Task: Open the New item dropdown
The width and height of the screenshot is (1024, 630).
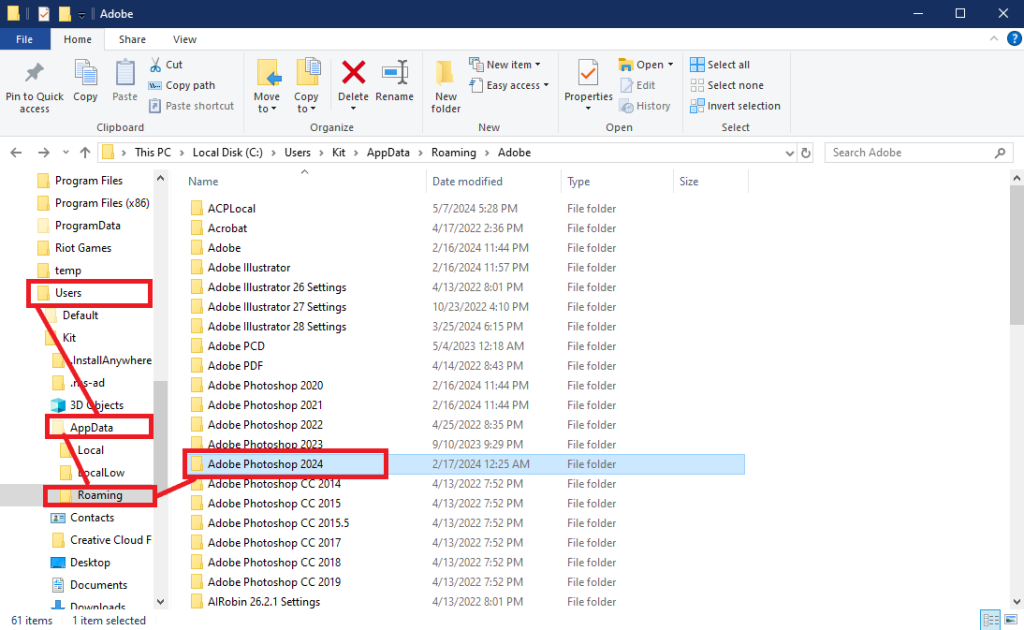Action: pyautogui.click(x=508, y=63)
